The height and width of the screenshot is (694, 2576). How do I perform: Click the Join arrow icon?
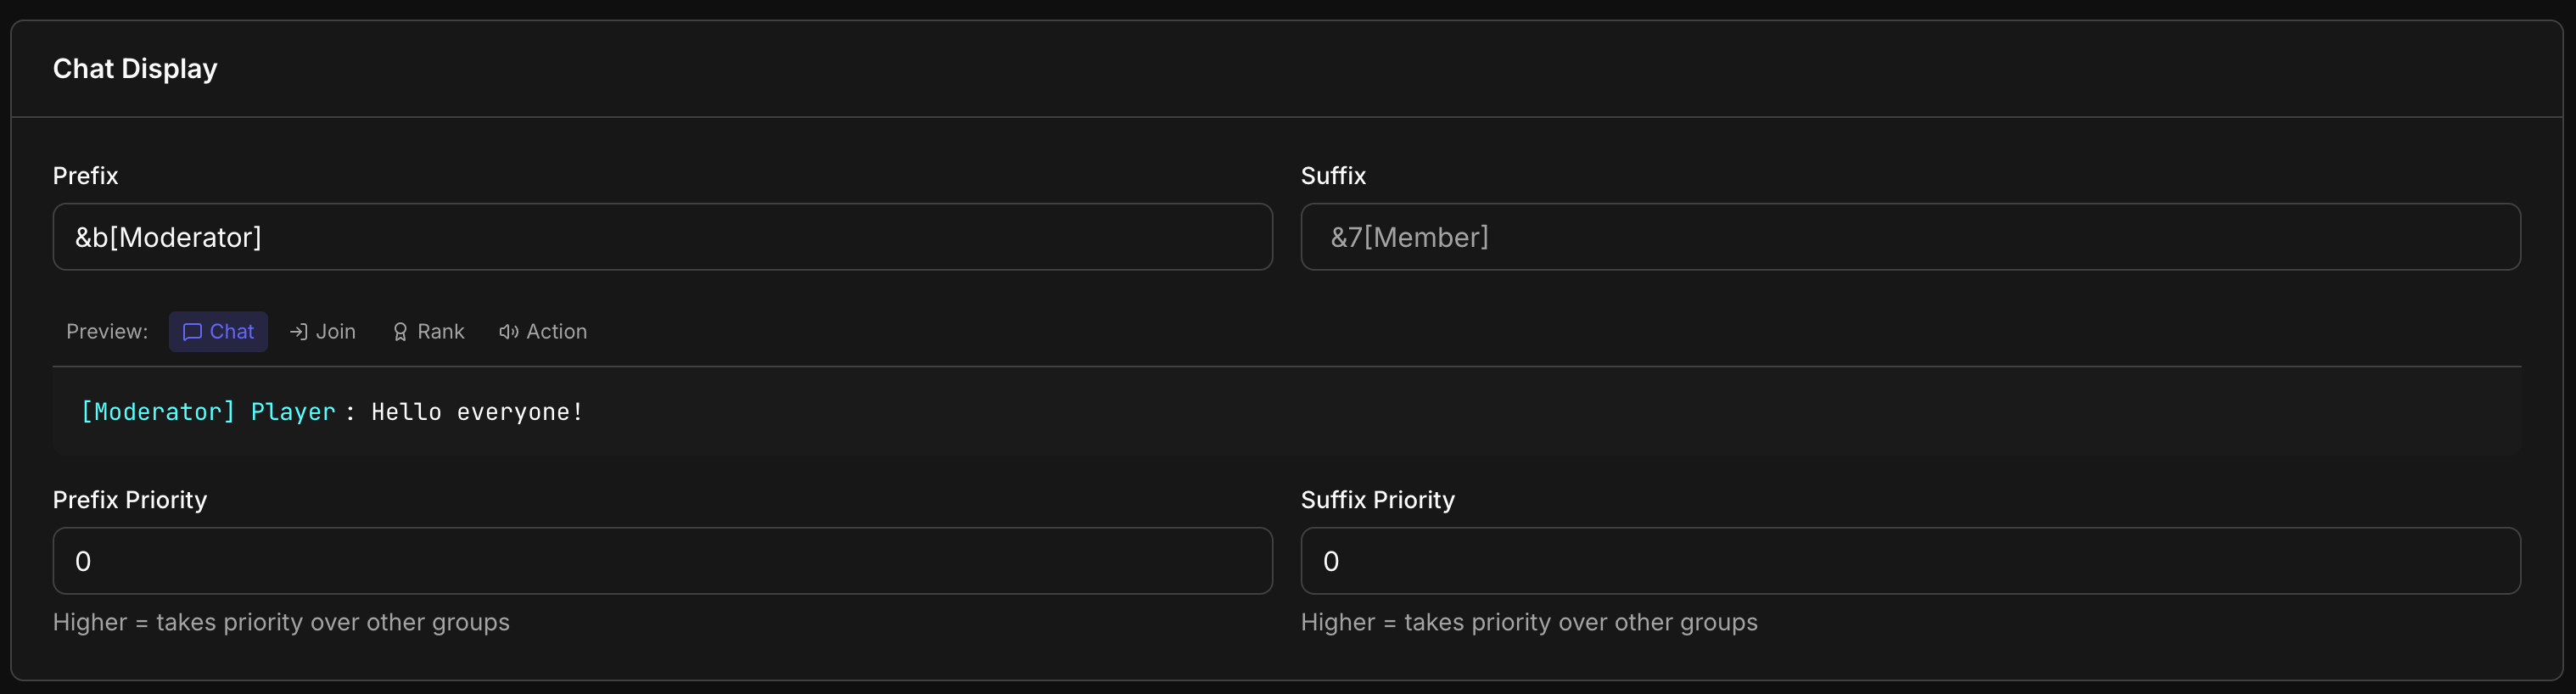298,332
